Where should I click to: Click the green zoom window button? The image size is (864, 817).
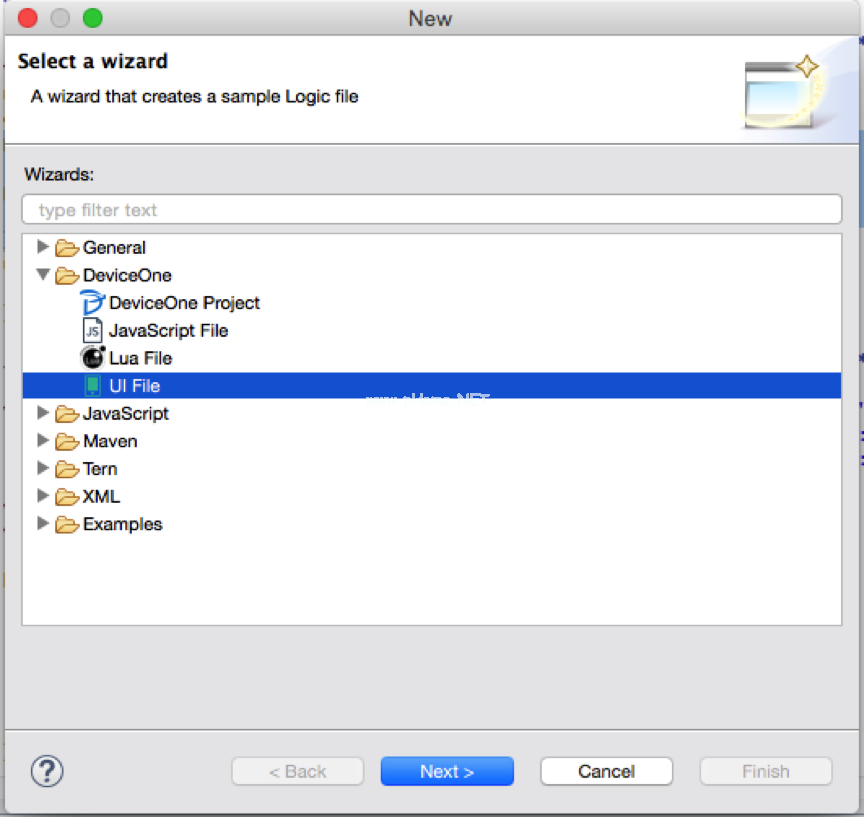(92, 18)
